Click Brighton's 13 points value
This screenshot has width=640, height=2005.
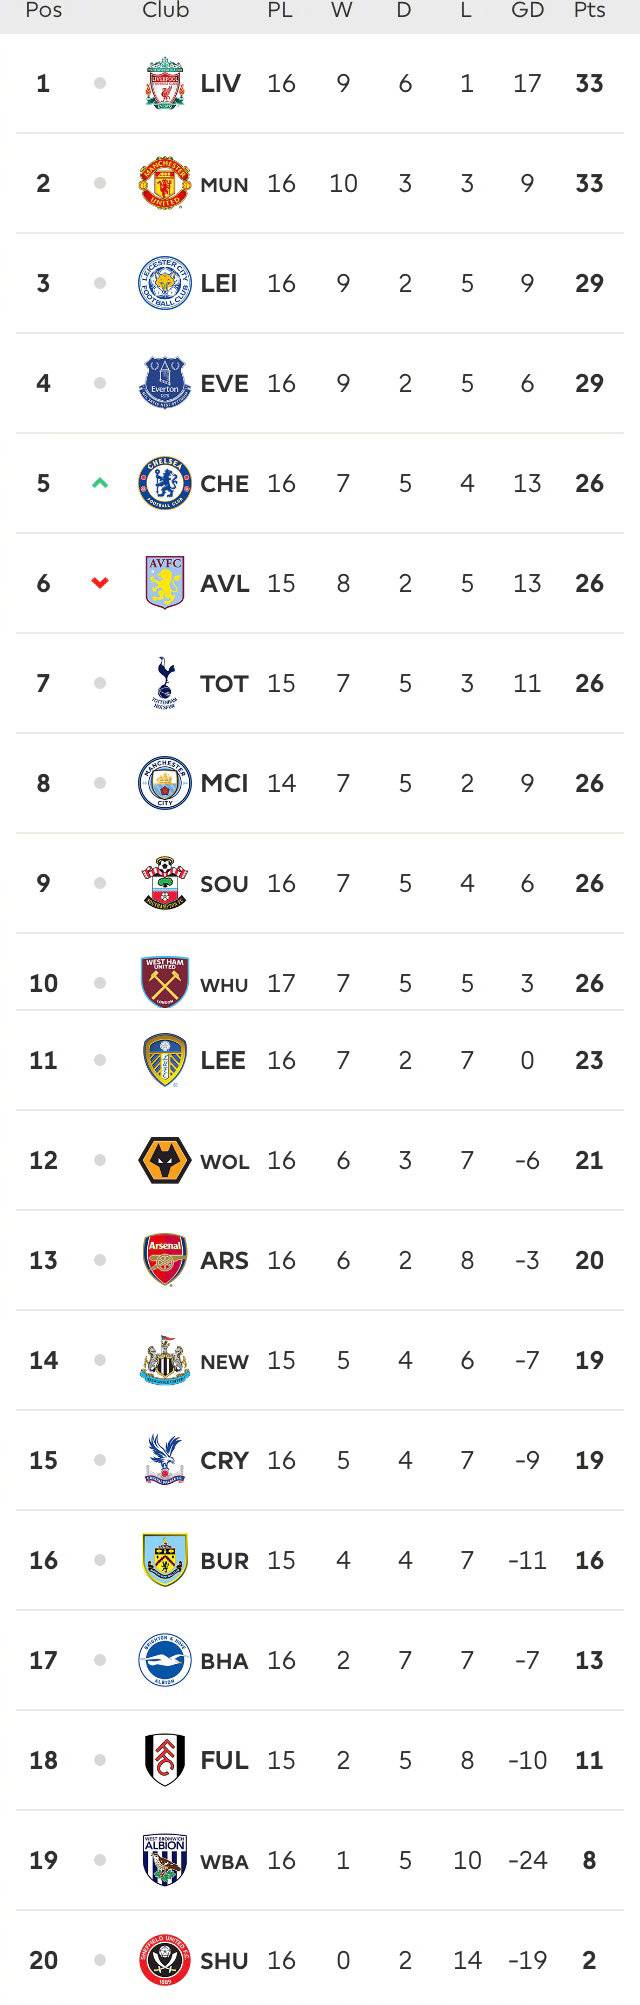(x=589, y=1660)
